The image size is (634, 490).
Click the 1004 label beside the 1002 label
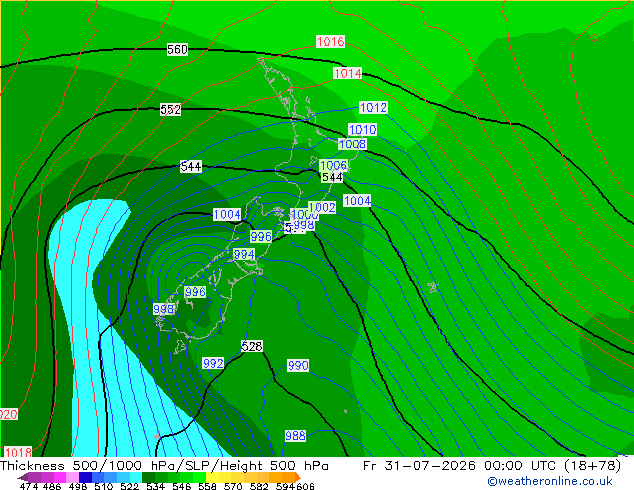pos(357,201)
